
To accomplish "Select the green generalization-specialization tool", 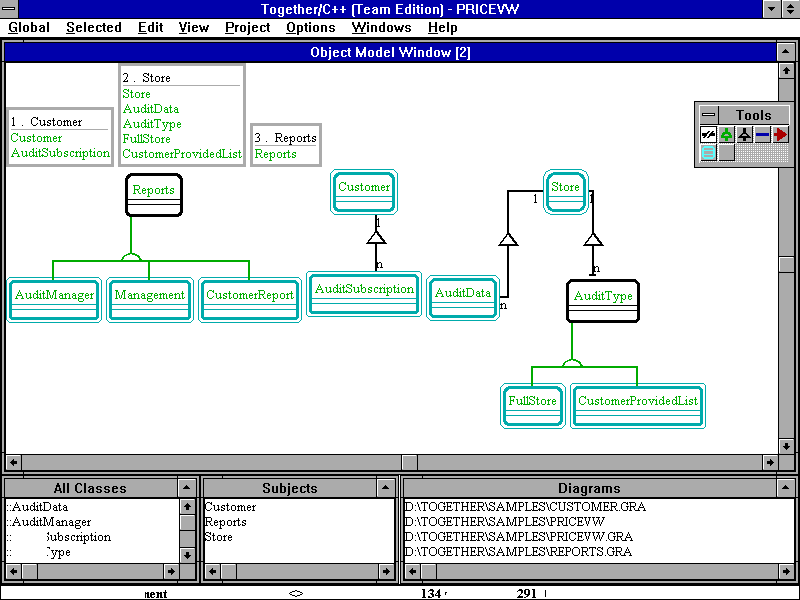I will pos(726,134).
